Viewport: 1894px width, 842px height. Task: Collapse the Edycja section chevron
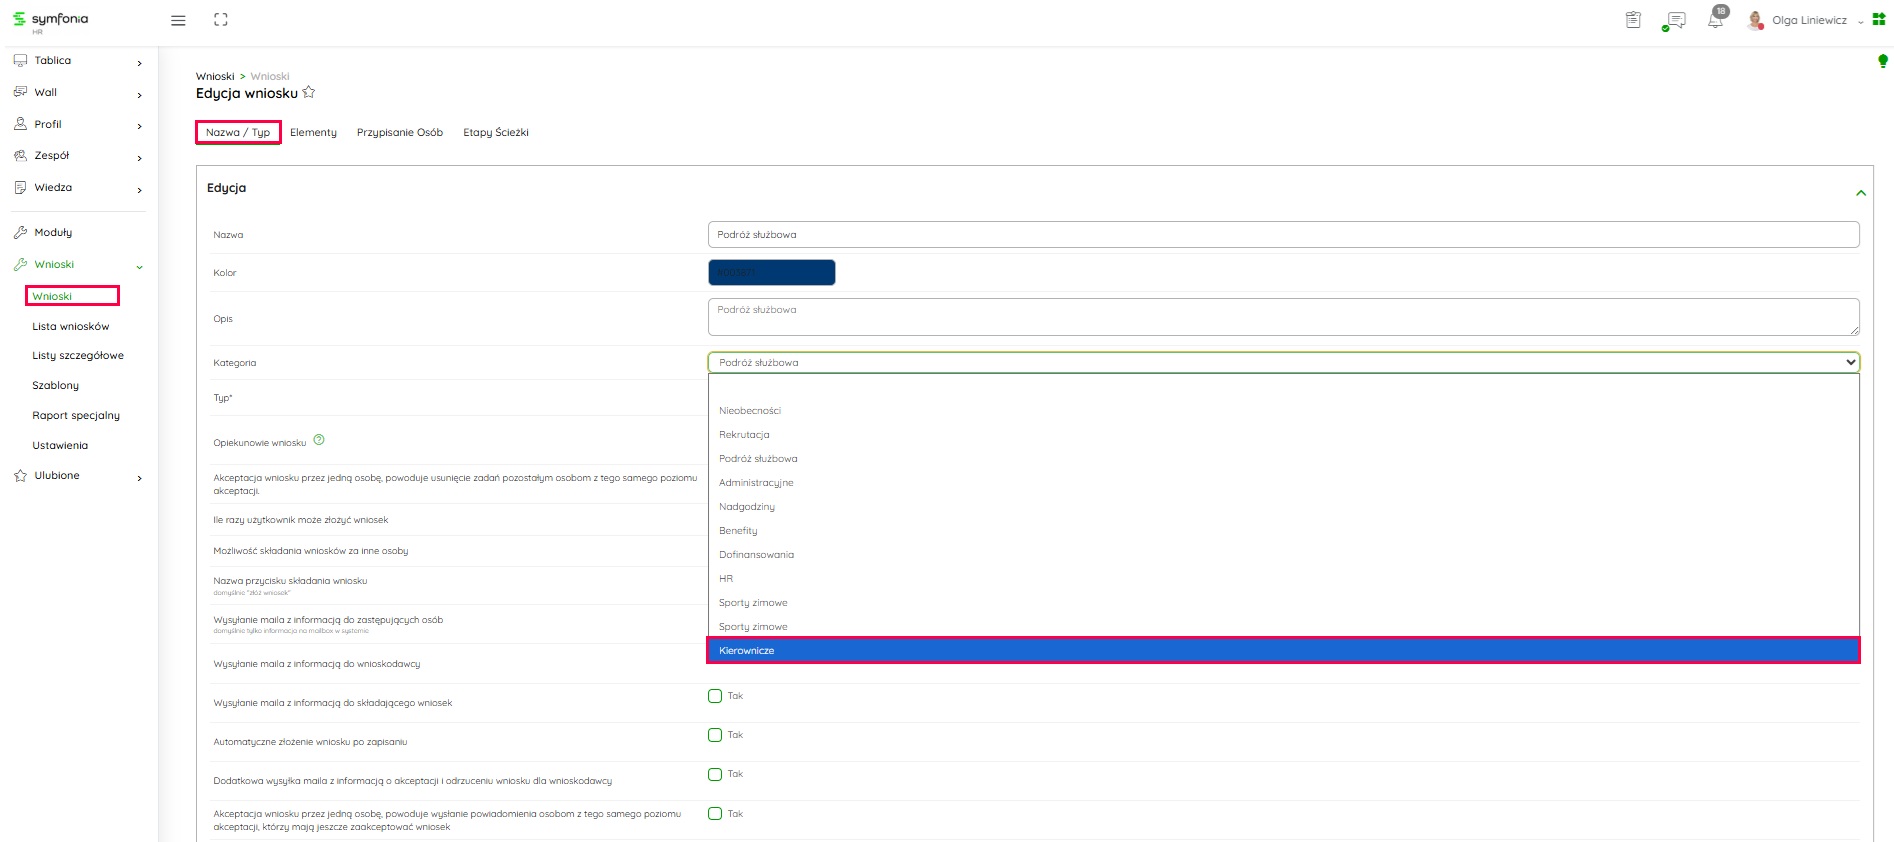tap(1860, 193)
